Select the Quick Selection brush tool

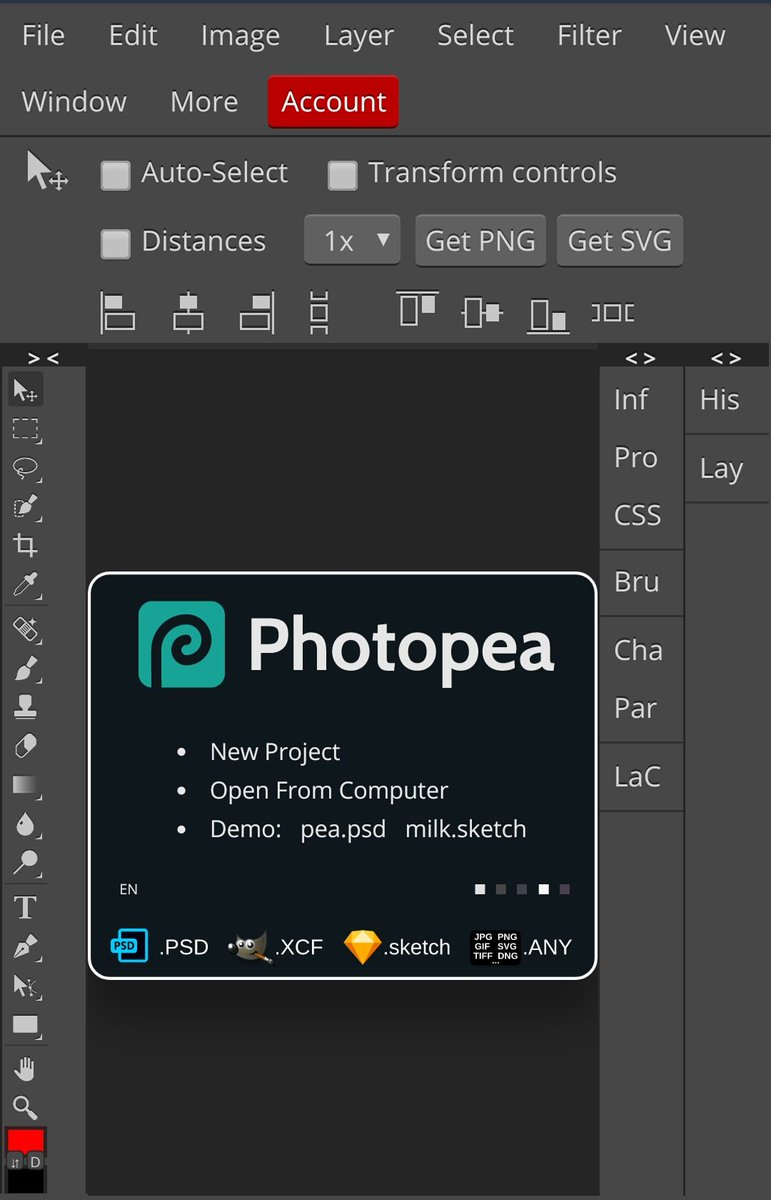26,507
